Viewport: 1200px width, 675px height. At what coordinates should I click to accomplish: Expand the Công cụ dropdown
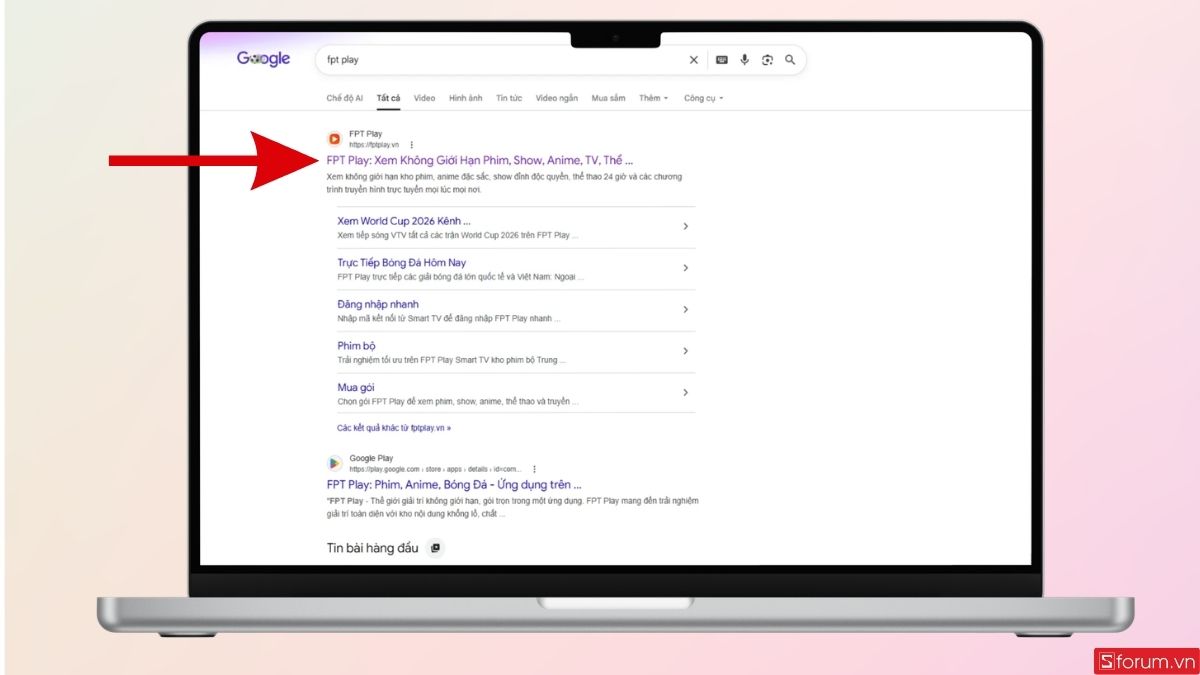pyautogui.click(x=703, y=98)
